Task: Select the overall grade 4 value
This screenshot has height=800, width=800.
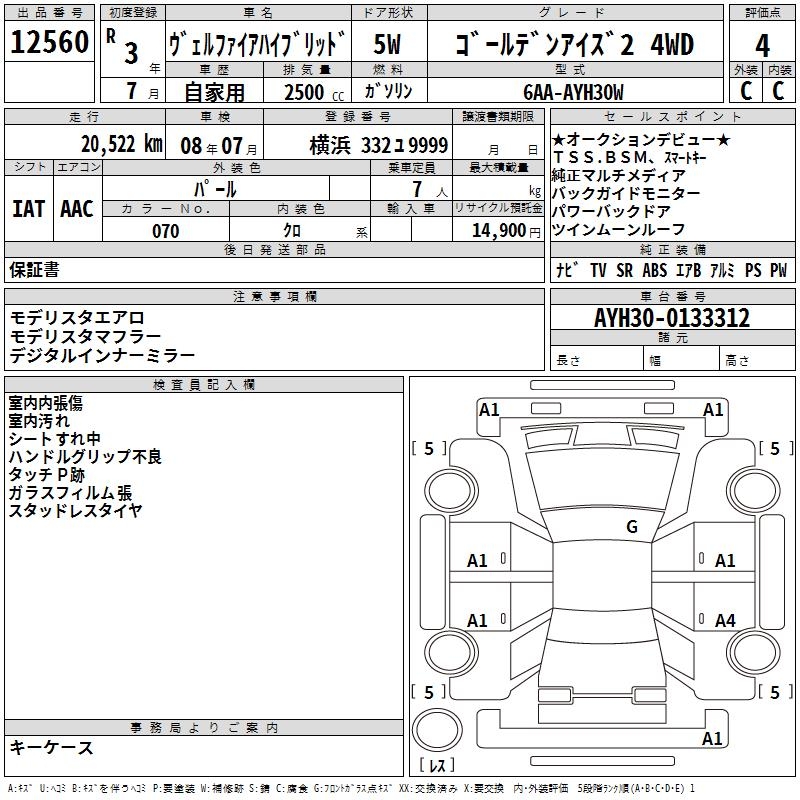Action: click(762, 45)
